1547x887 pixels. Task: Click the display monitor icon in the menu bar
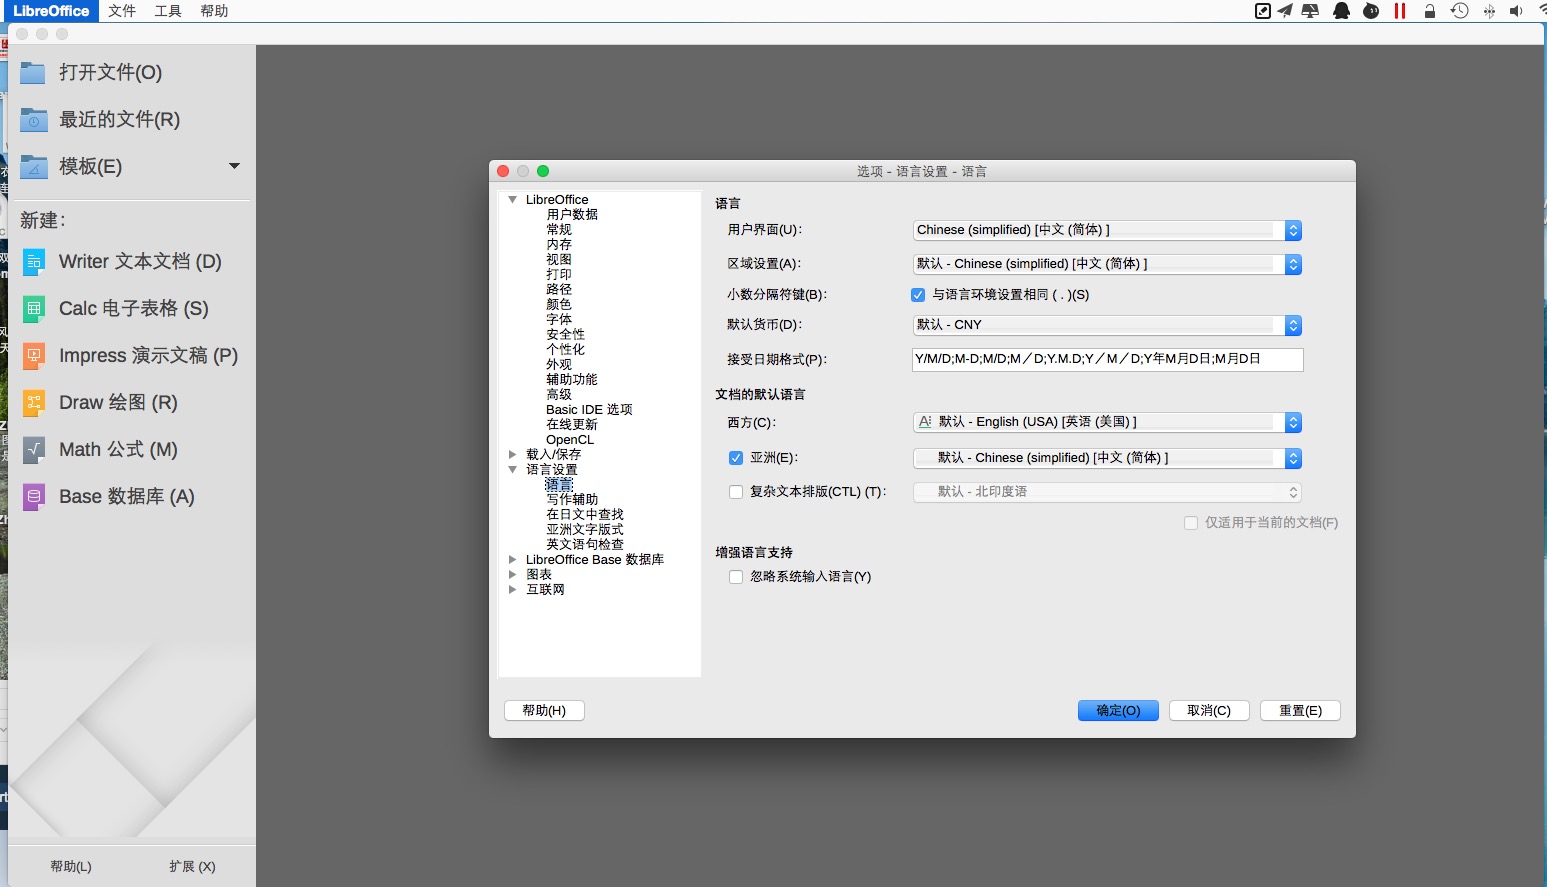click(x=1310, y=11)
